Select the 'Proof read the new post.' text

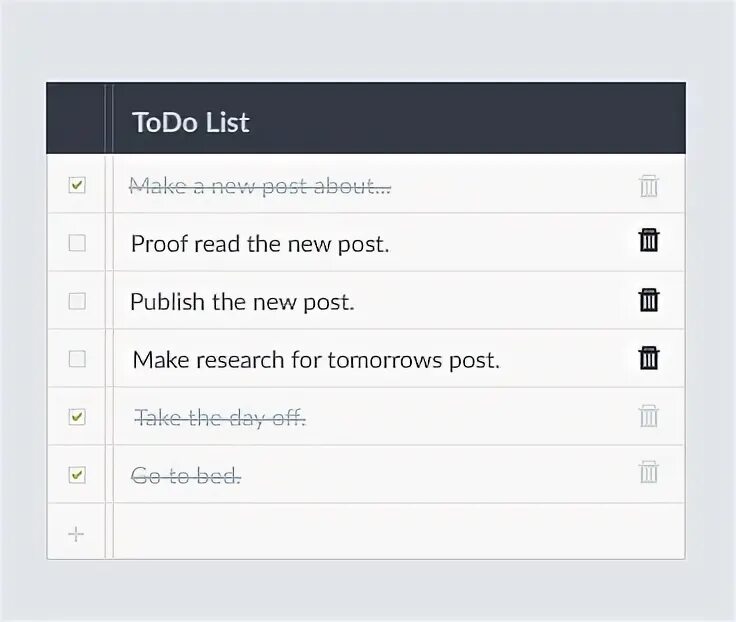tap(259, 243)
